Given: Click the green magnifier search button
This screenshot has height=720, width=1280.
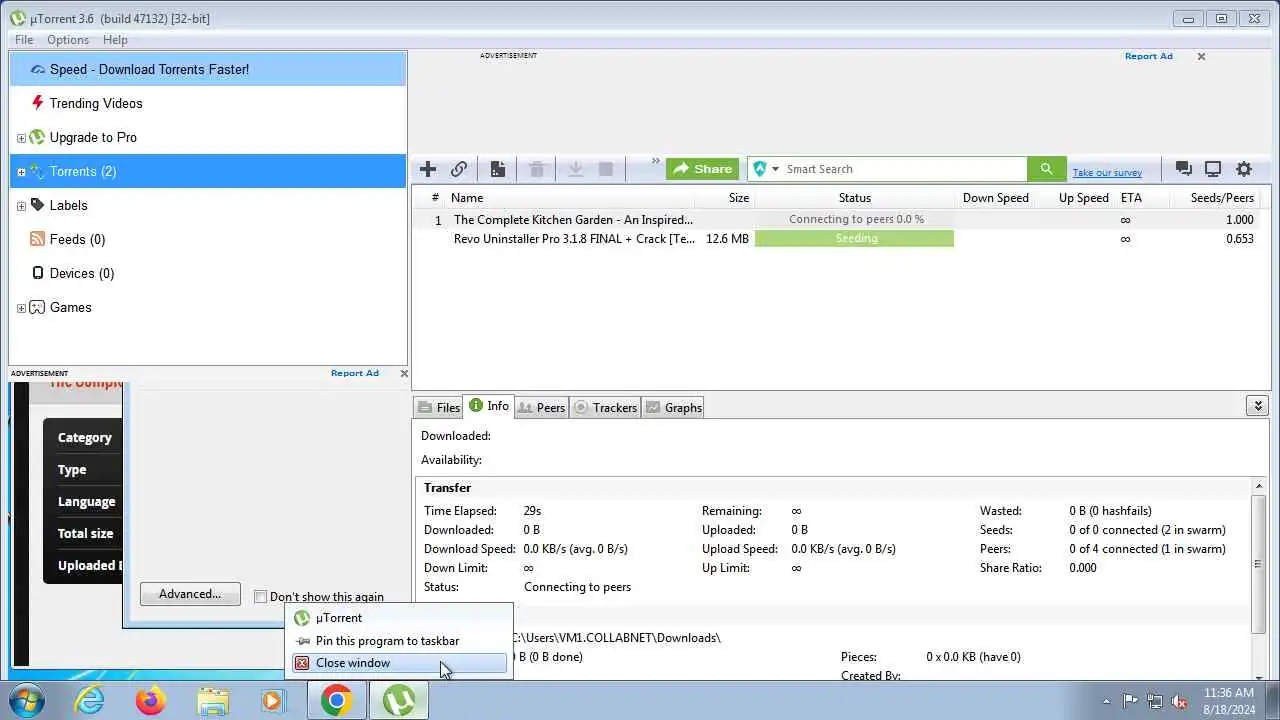Looking at the screenshot, I should (1046, 169).
